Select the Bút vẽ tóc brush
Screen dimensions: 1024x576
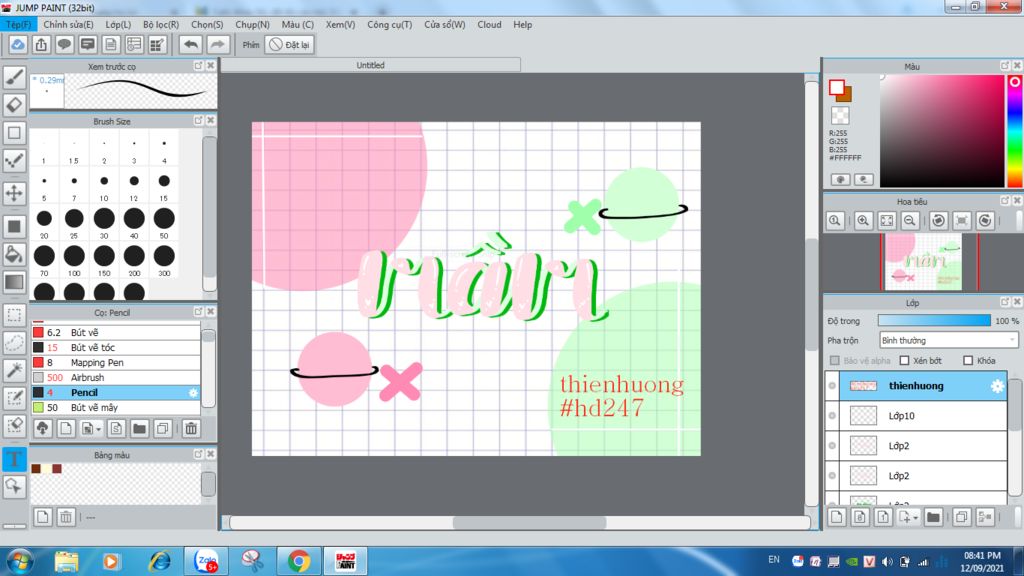click(116, 347)
